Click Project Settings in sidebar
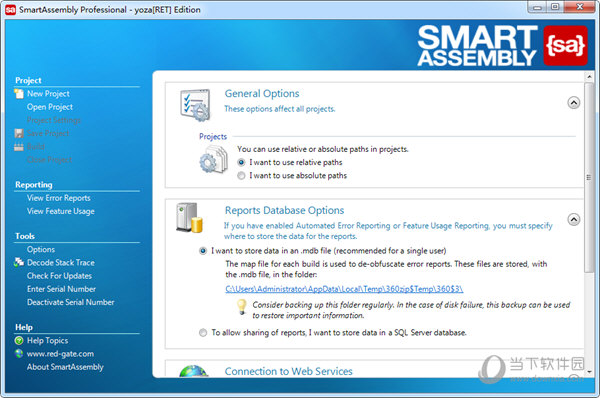600x398 pixels. [54, 120]
